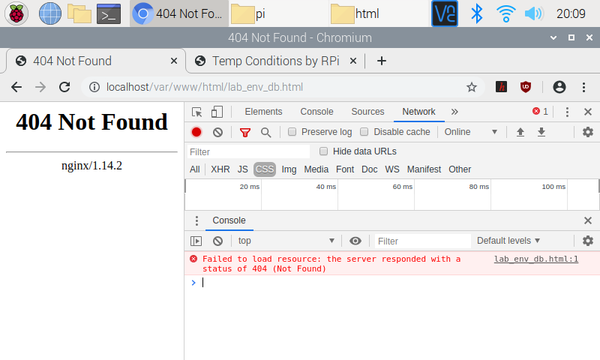Expand the Default levels dropdown

click(x=508, y=241)
